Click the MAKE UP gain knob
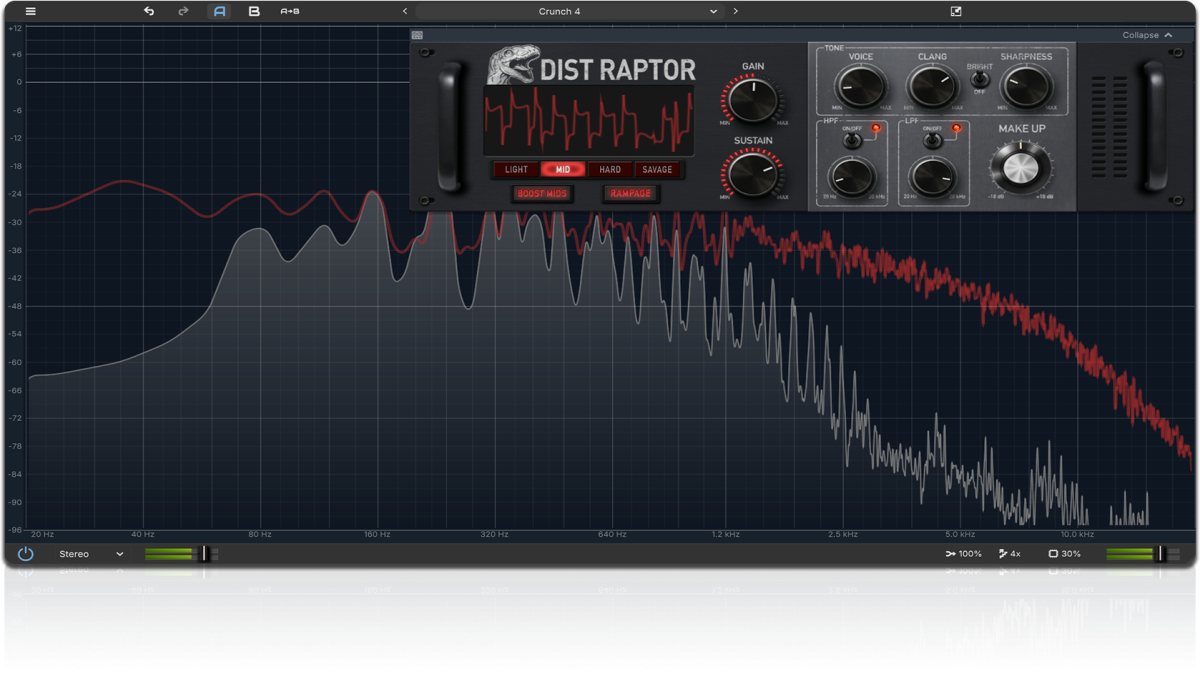Screen dimensions: 1200x674 [1020, 166]
